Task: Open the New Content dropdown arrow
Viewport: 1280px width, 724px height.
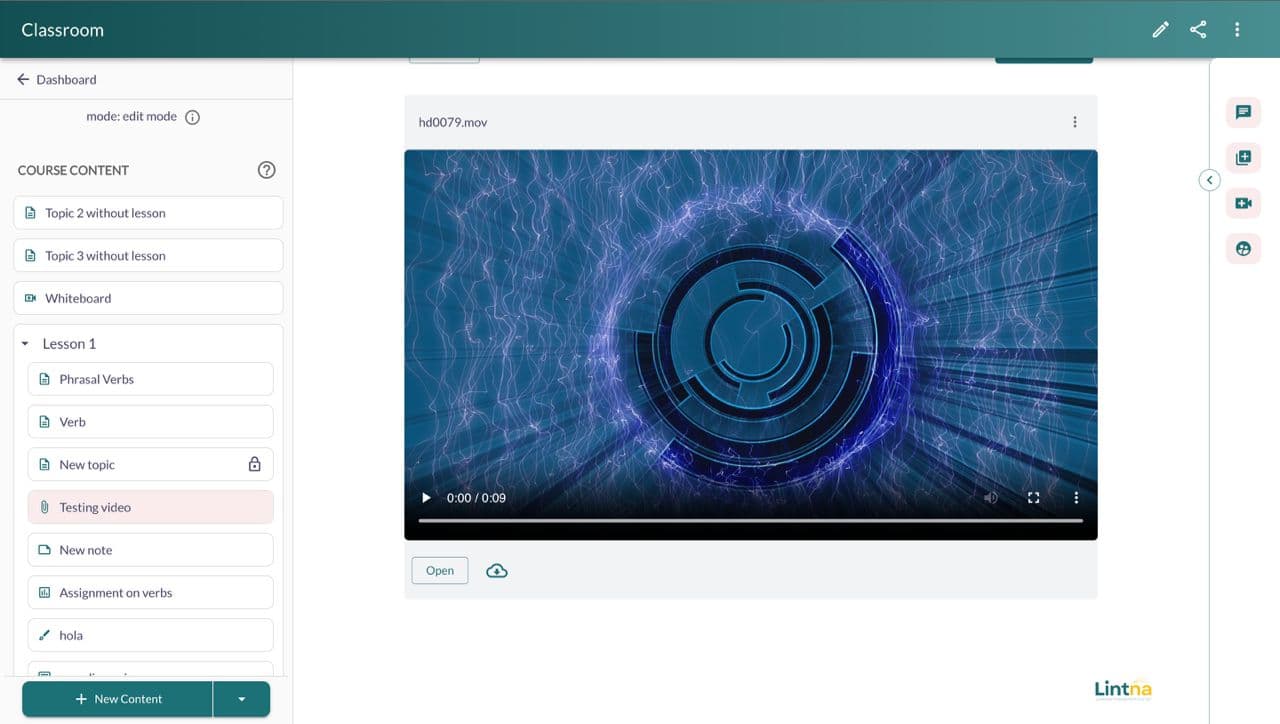Action: point(241,699)
